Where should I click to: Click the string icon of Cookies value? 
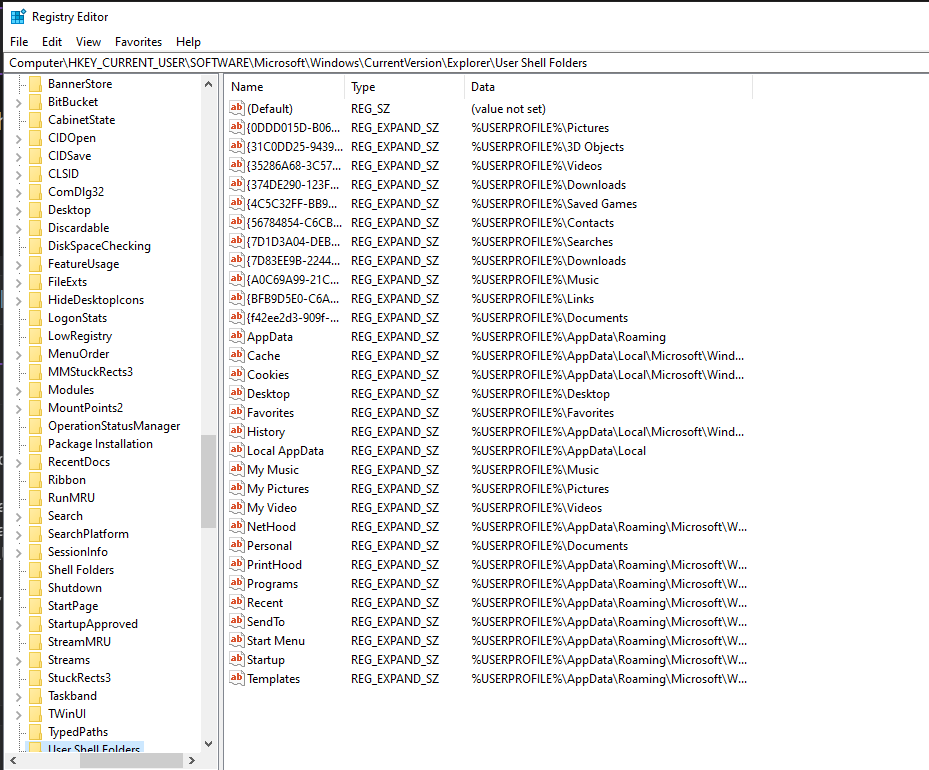coord(237,374)
